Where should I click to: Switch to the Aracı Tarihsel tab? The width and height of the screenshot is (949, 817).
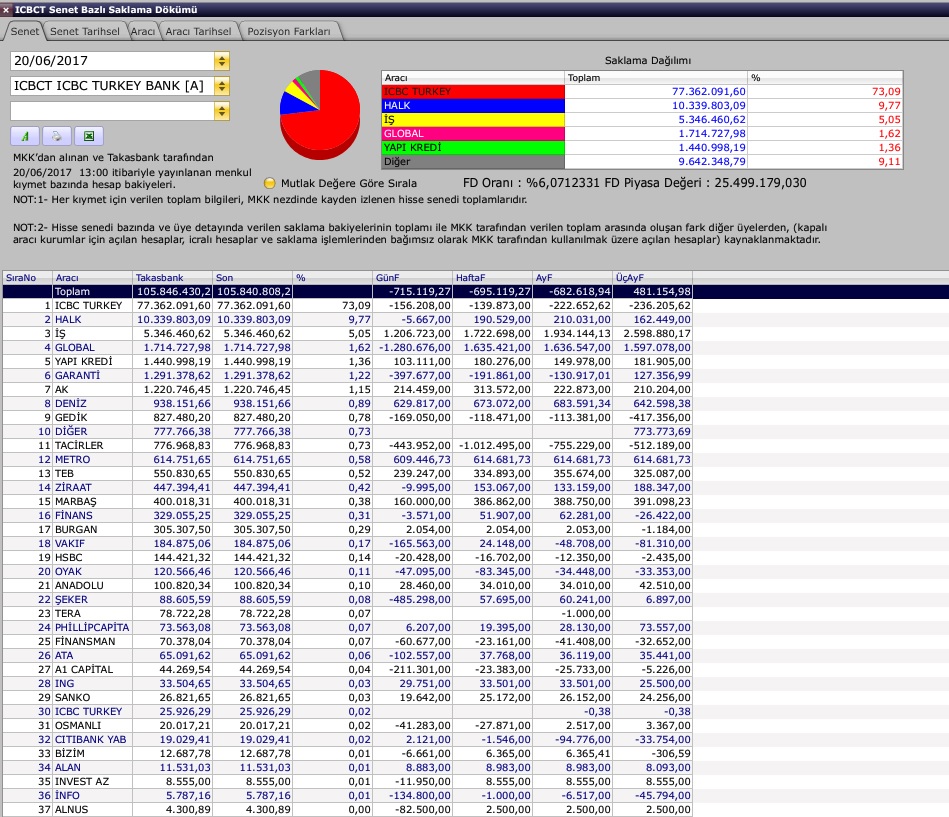tap(199, 31)
